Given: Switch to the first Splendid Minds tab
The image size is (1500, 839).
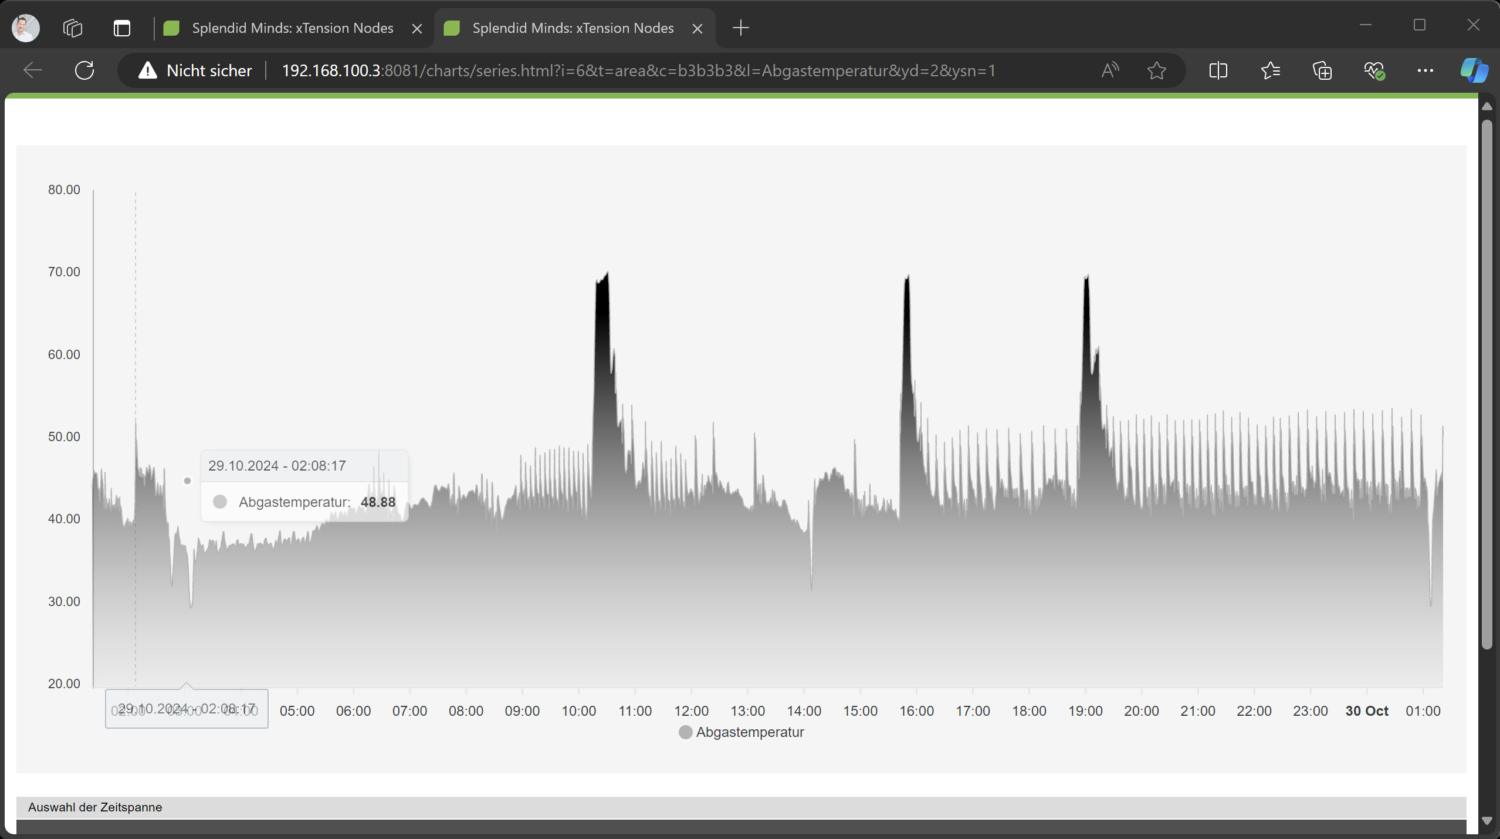Looking at the screenshot, I should click(x=290, y=27).
